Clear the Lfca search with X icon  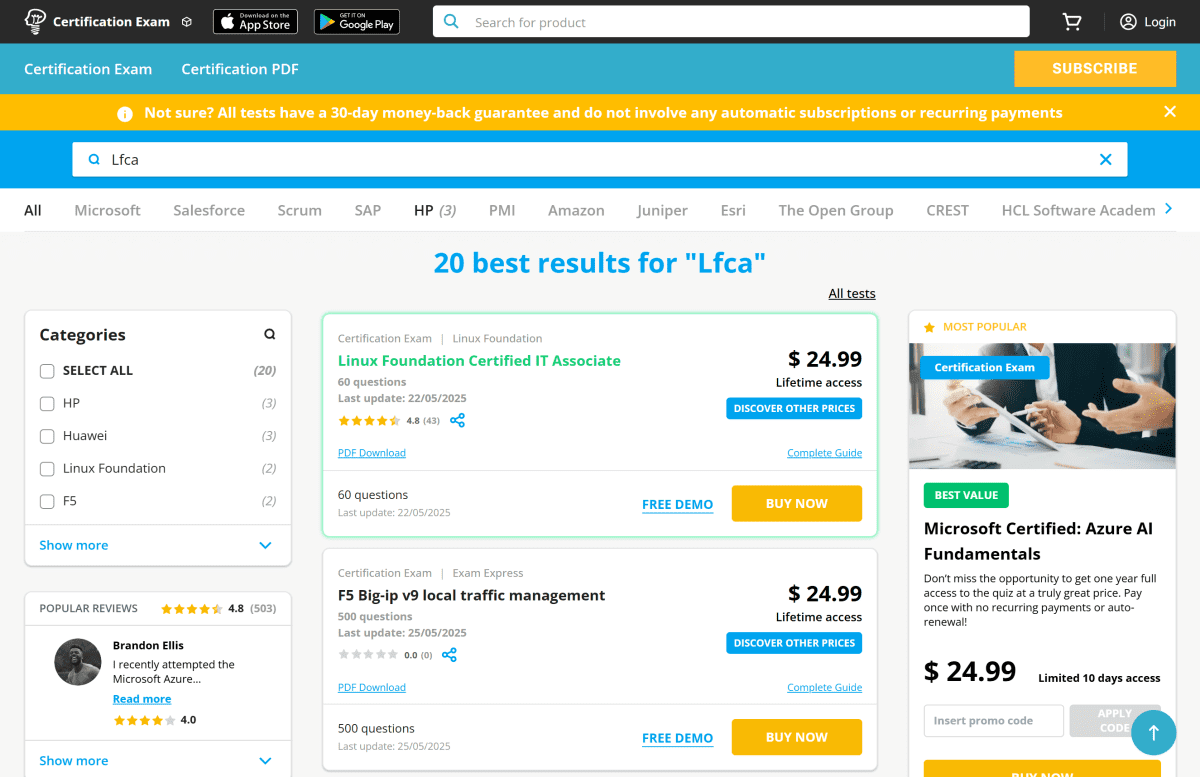[x=1105, y=159]
